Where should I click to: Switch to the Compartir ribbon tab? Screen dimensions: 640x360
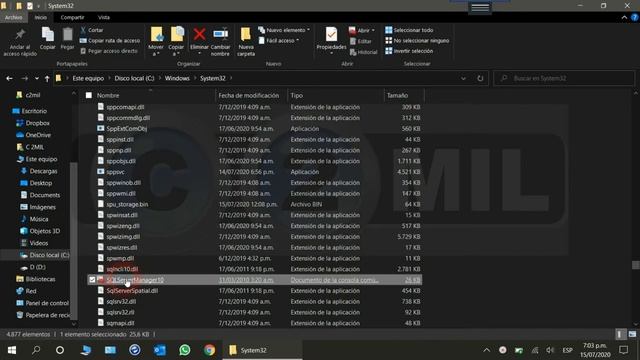[x=72, y=18]
